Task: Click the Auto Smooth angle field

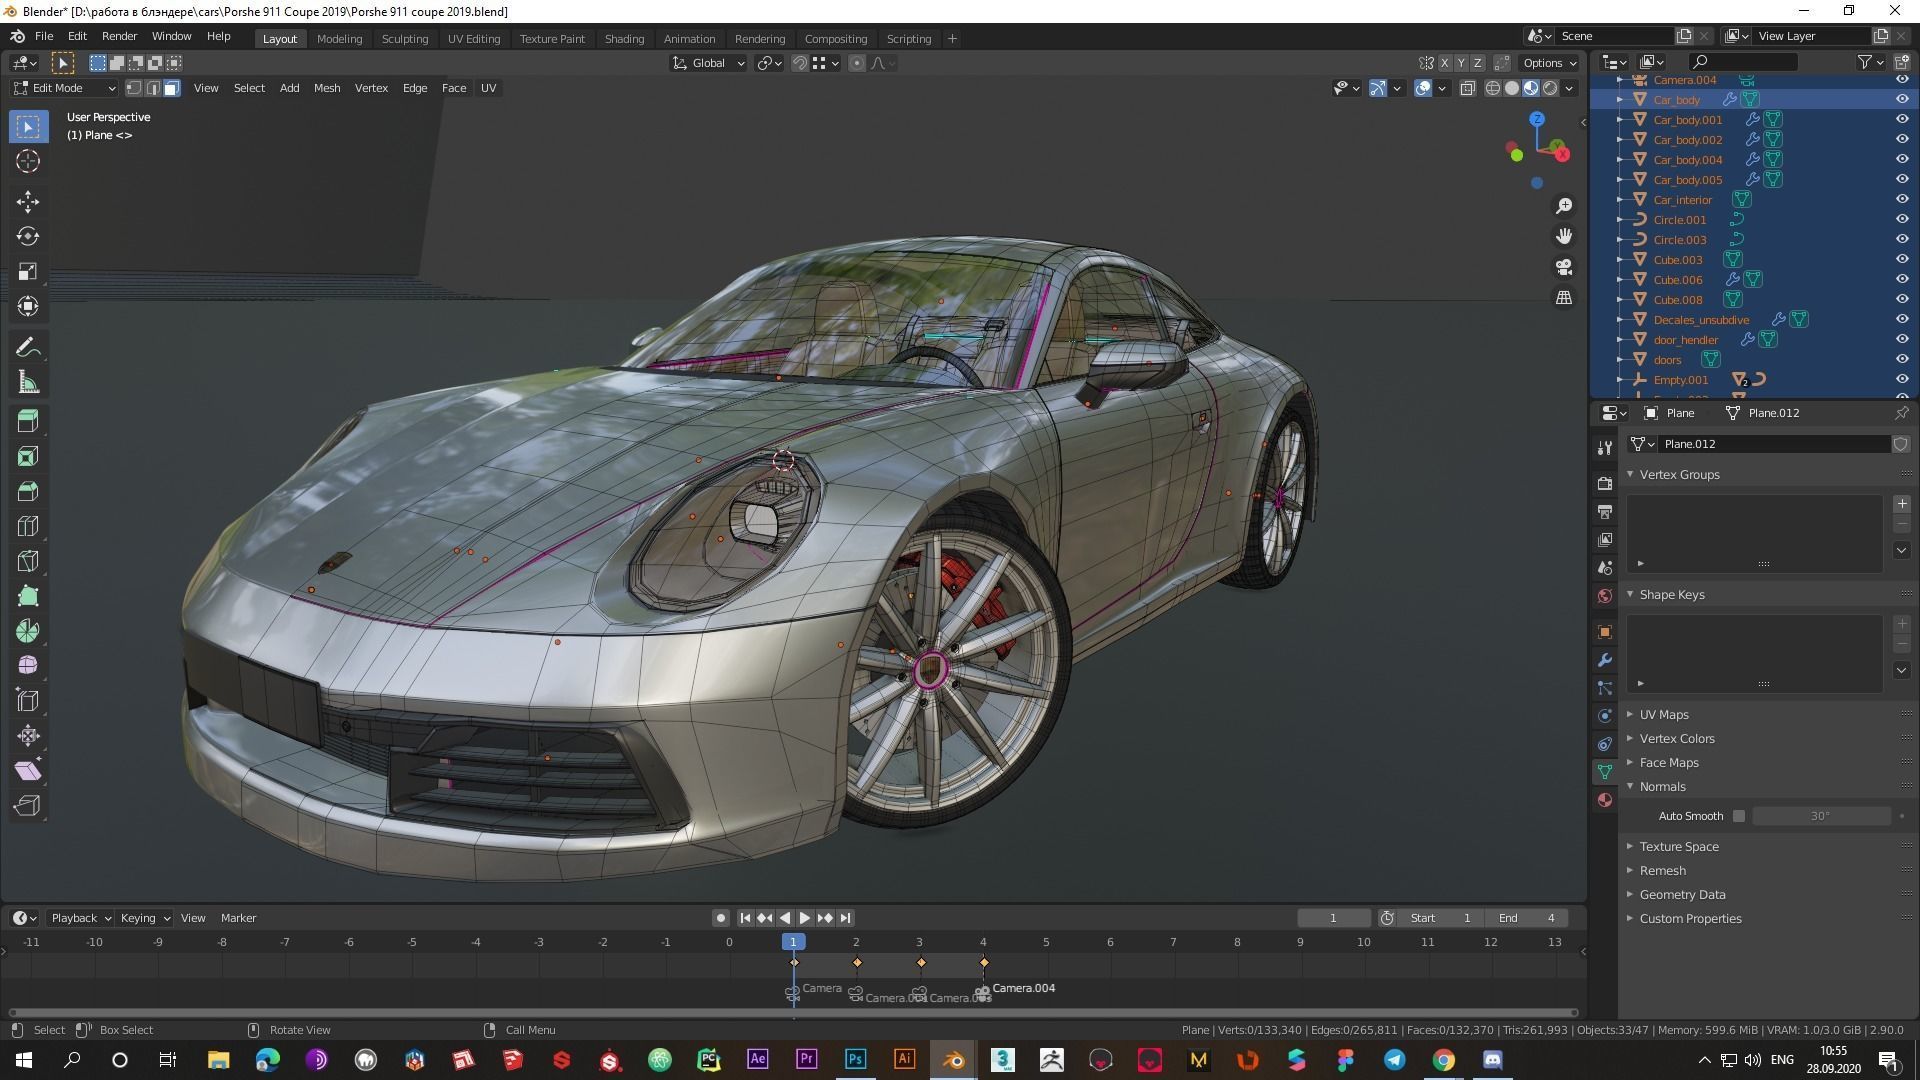Action: (x=1821, y=816)
